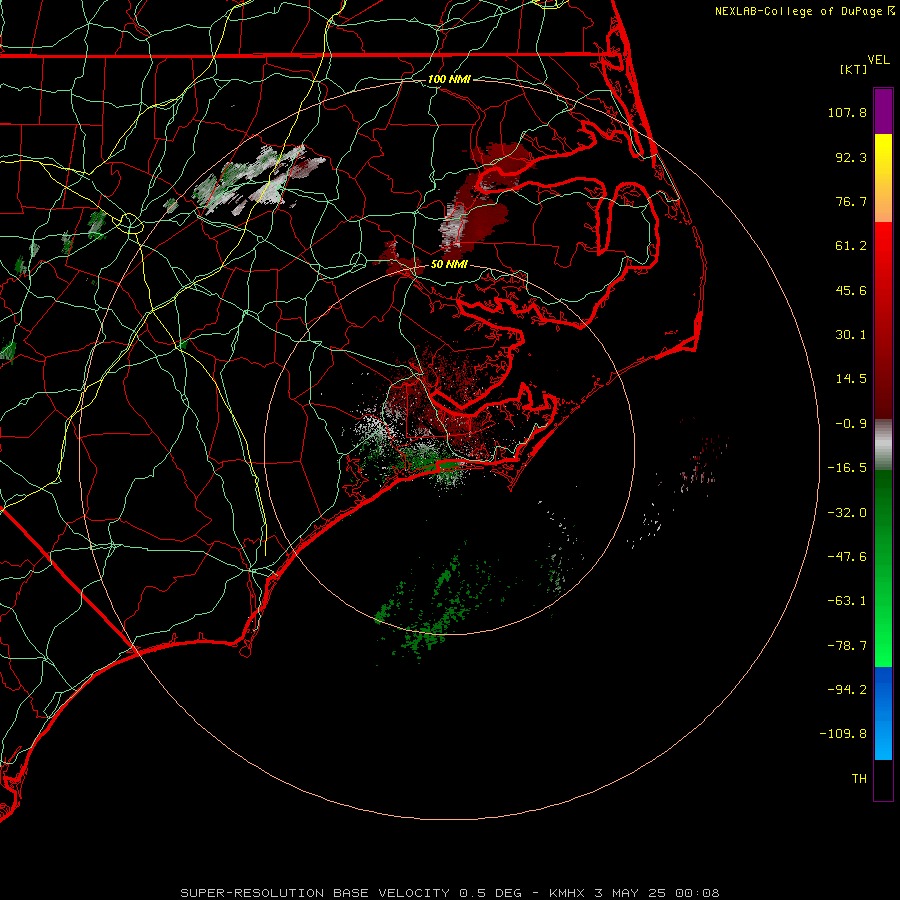Click the Super-Resolution Base Velocity caption at bottom
The image size is (900, 900).
449,893
